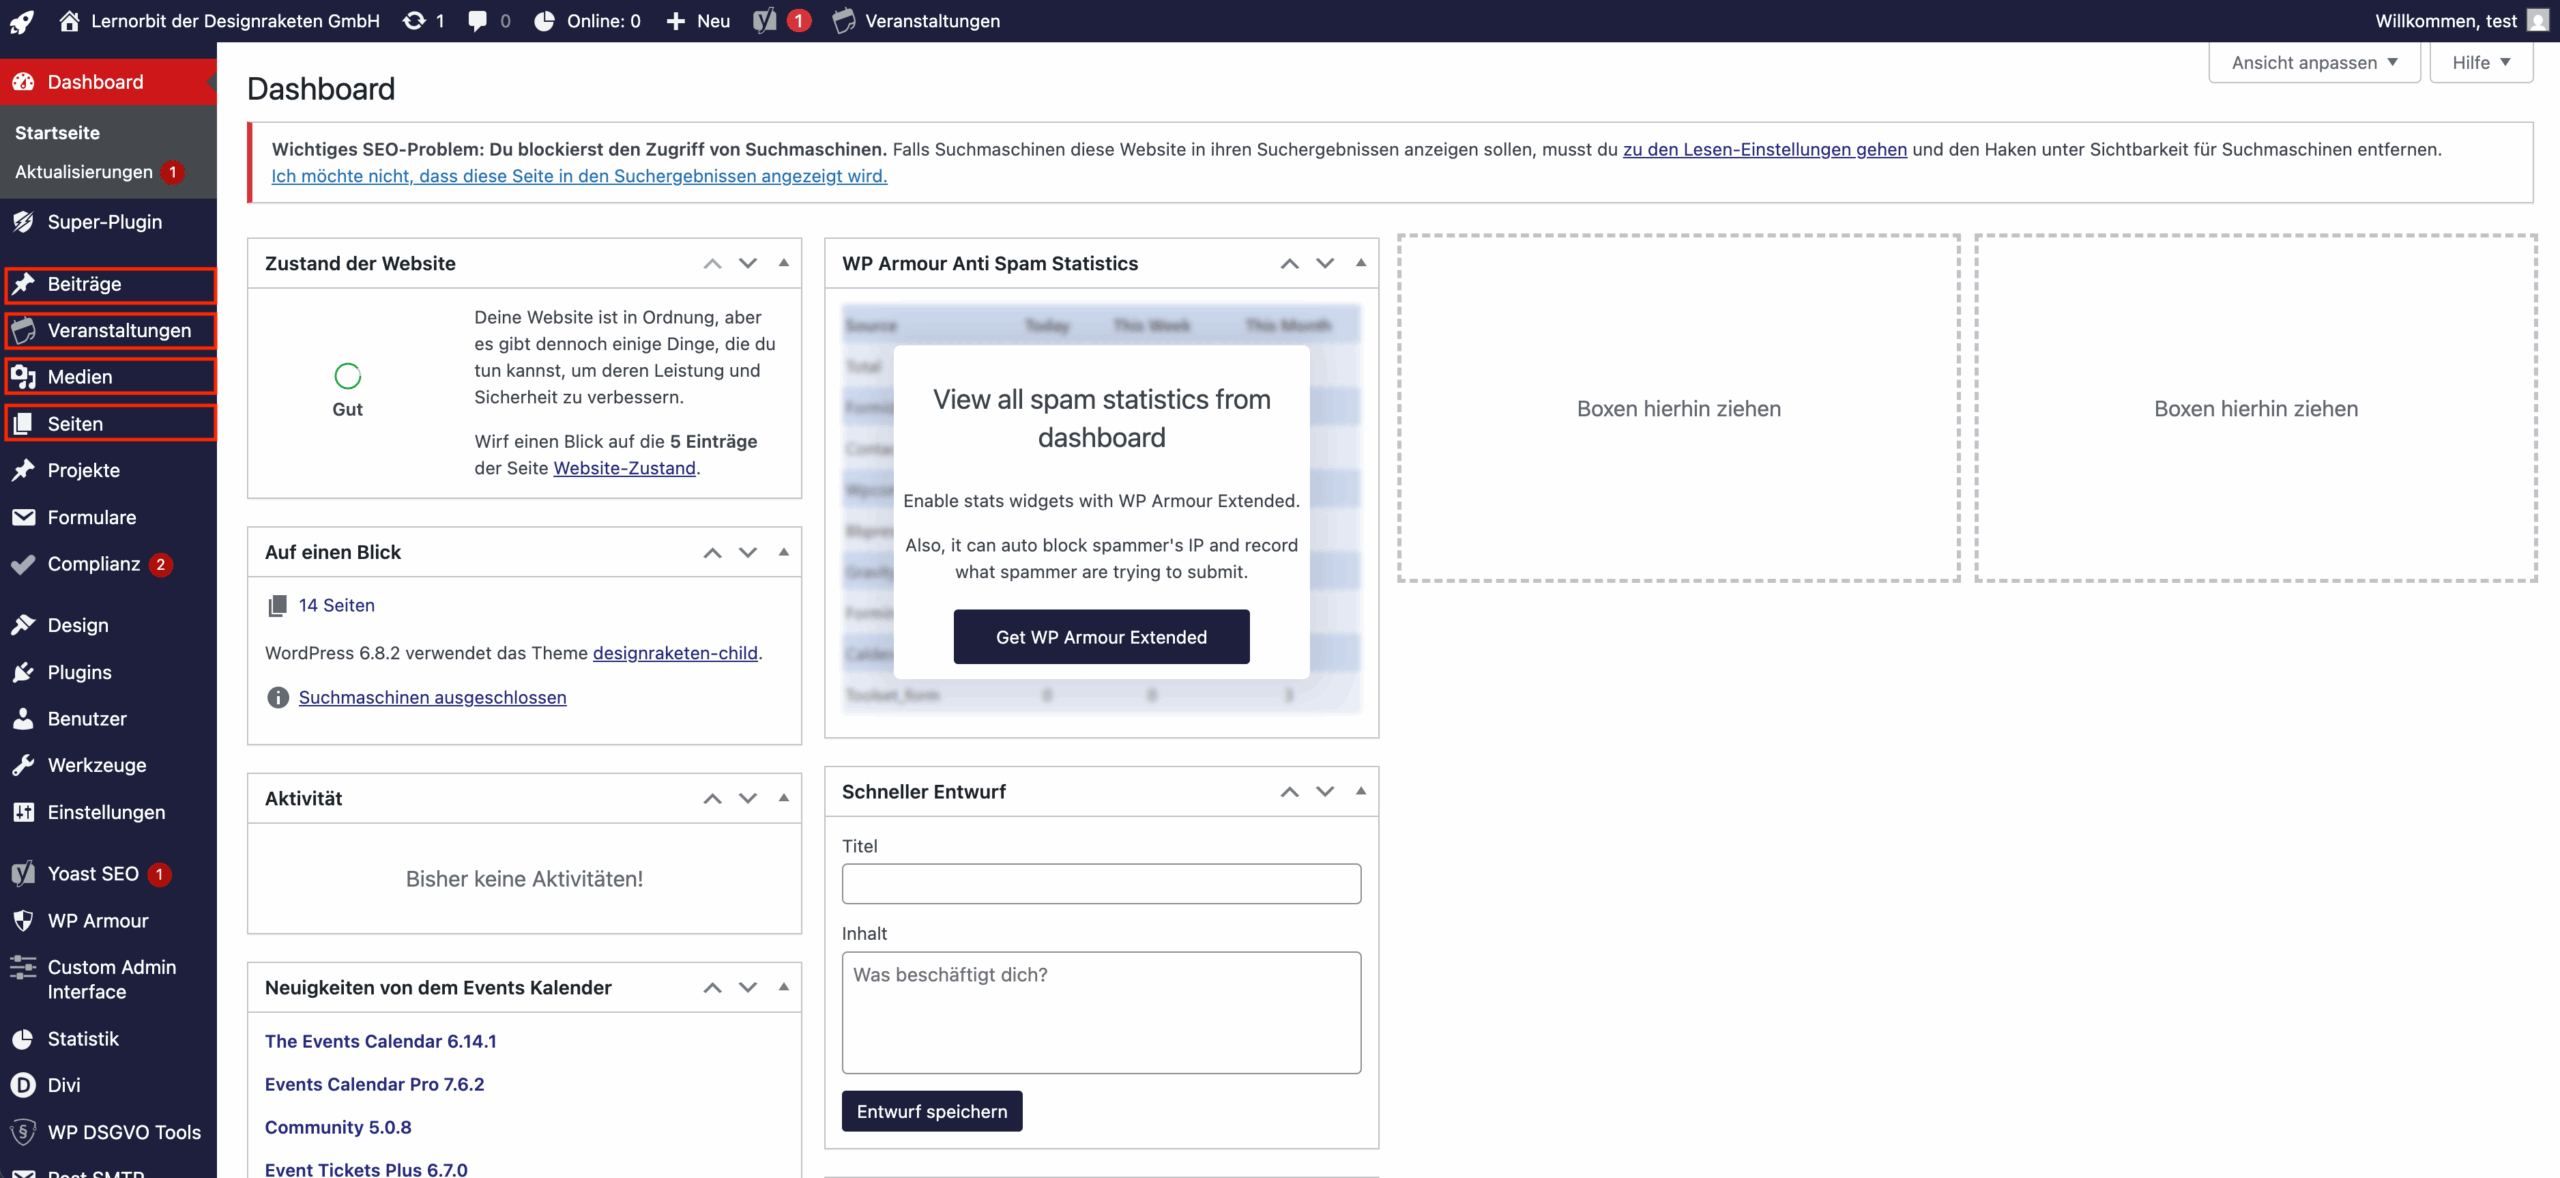Click the comments bubble icon in admin bar

coord(478,21)
